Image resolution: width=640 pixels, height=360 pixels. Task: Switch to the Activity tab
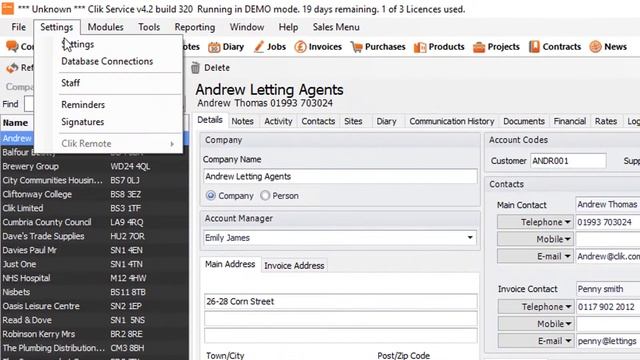coord(278,121)
